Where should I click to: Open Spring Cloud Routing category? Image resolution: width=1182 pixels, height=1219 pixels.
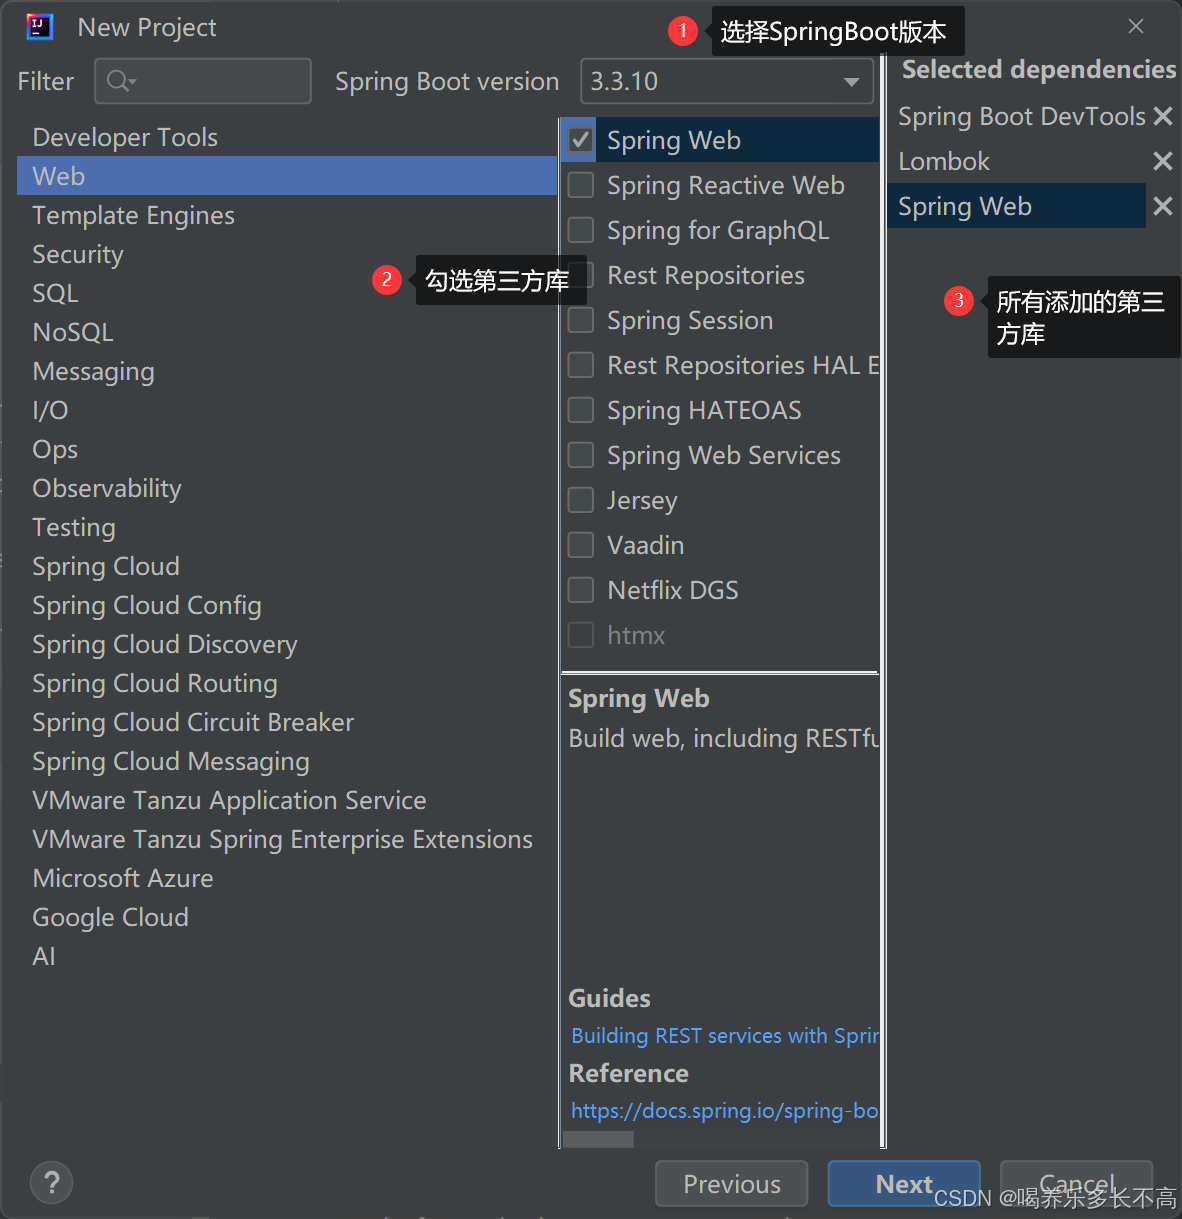[x=287, y=683]
